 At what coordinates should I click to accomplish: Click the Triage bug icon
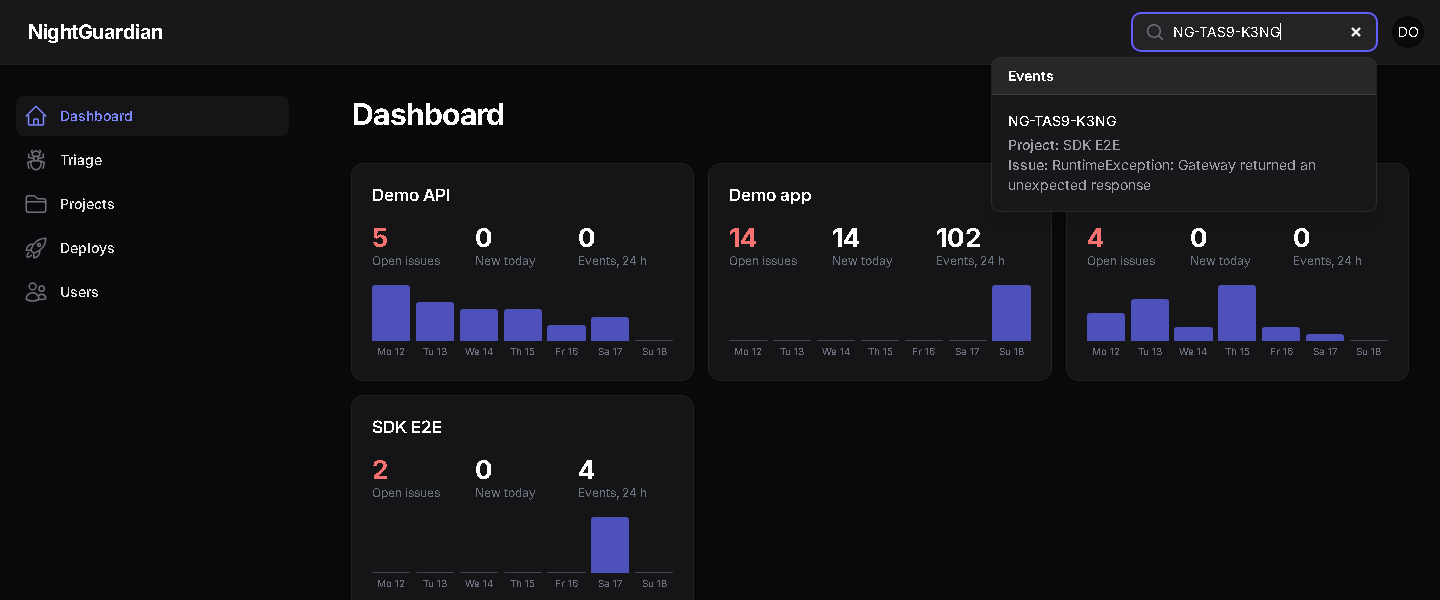coord(36,160)
